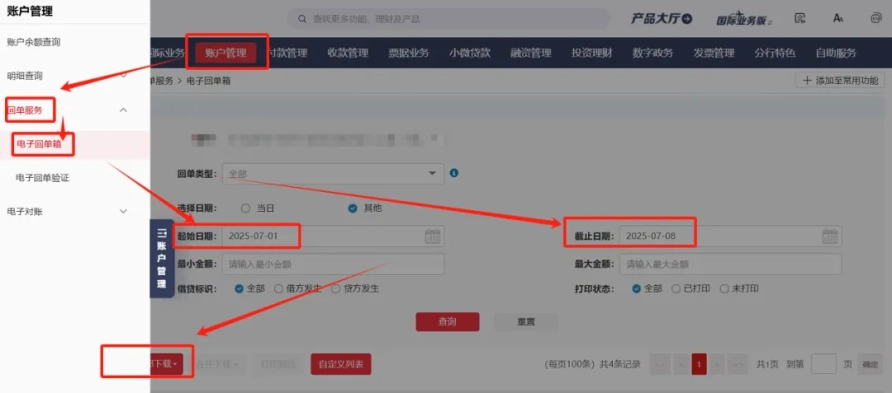Click page number 1 in pagination

pos(699,364)
